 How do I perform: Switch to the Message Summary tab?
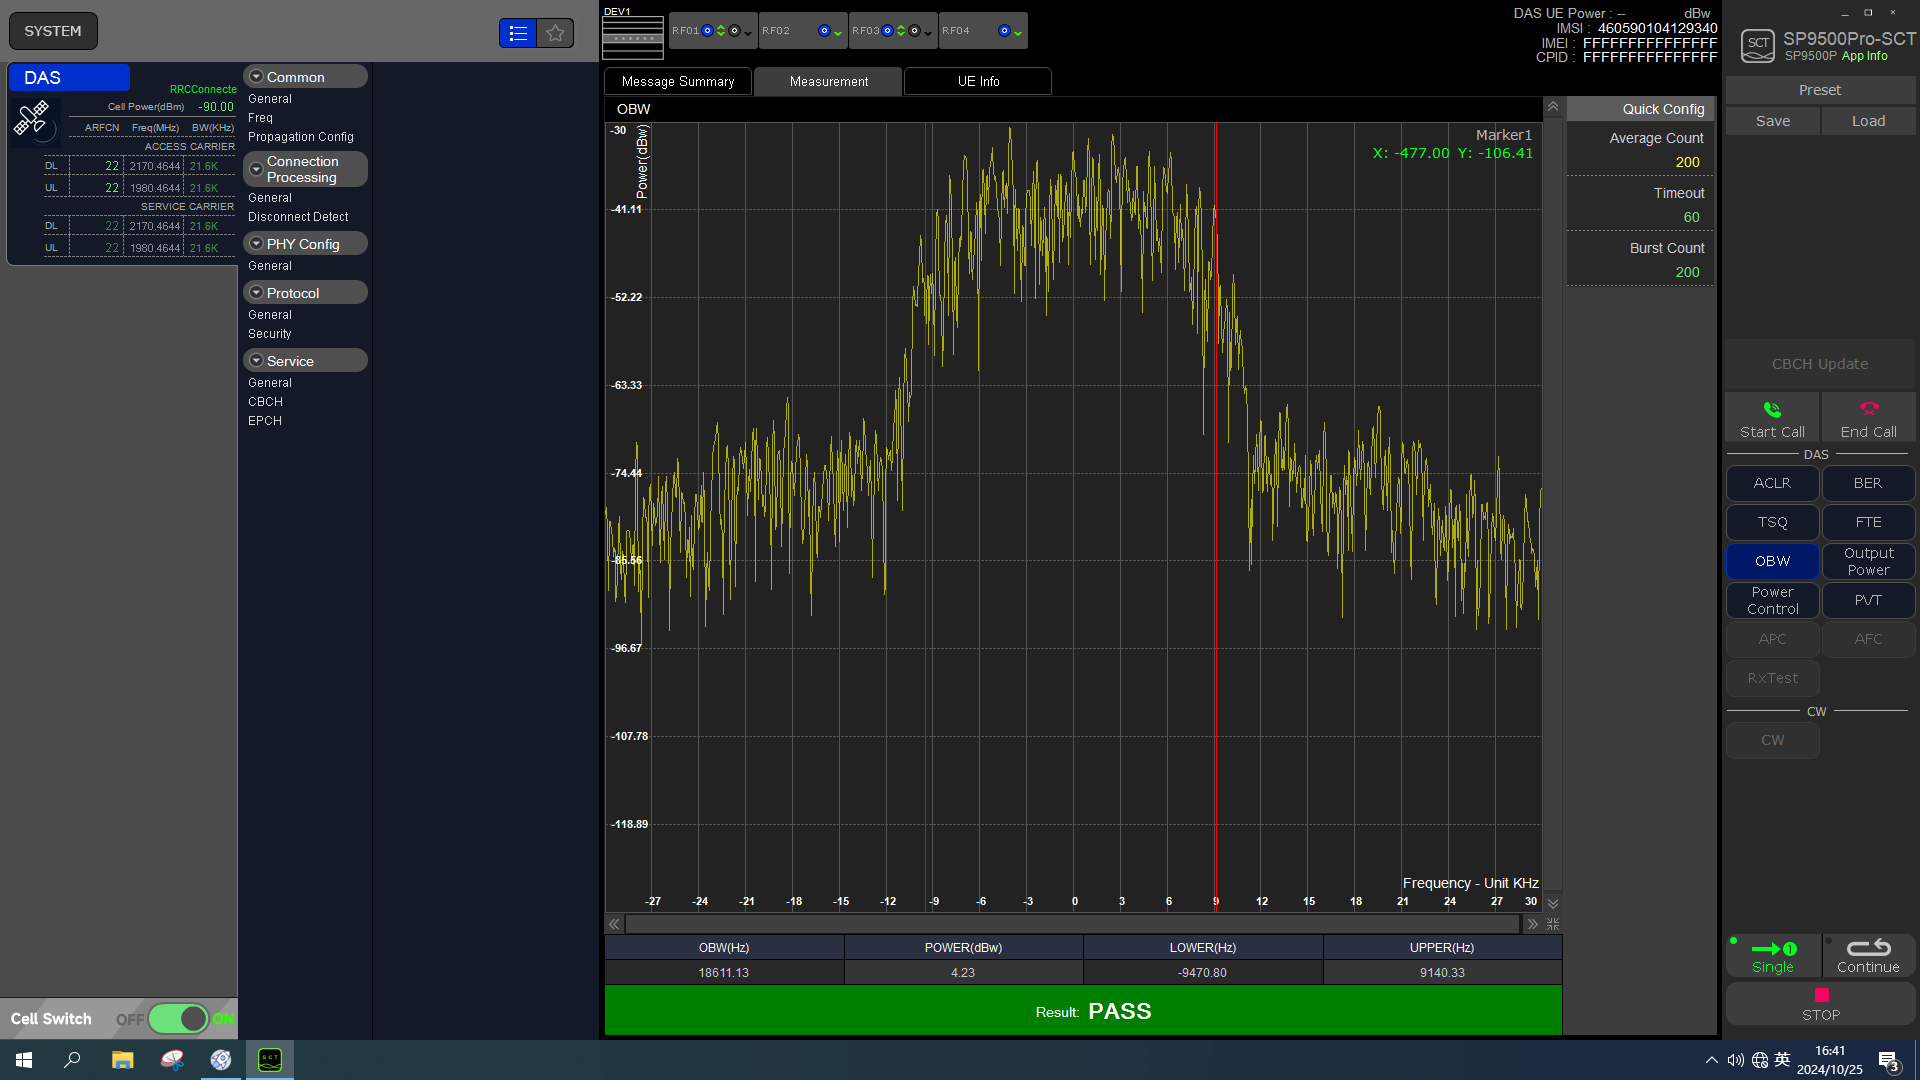click(678, 81)
